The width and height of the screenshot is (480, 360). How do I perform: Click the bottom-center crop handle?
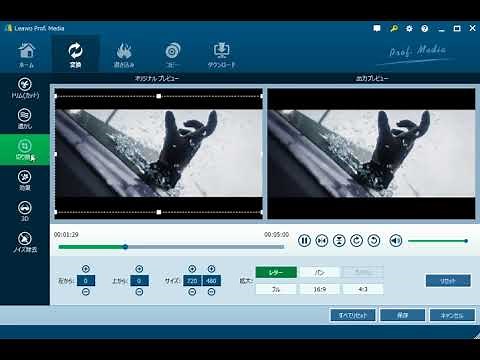159,212
